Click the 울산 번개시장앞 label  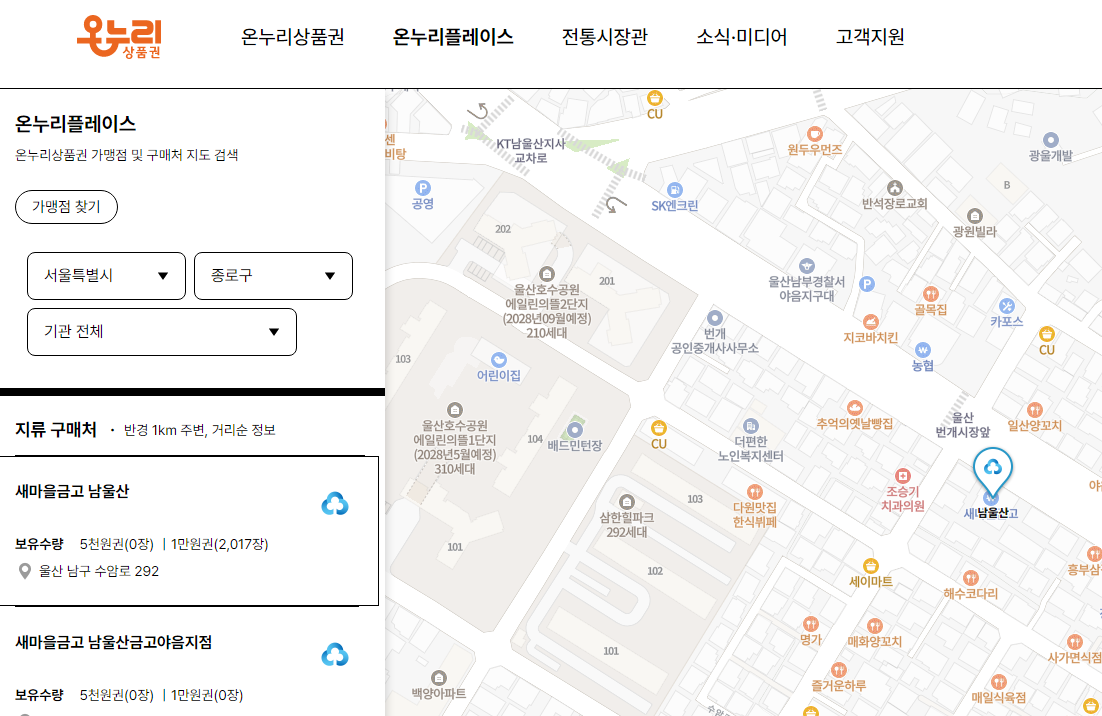(963, 425)
